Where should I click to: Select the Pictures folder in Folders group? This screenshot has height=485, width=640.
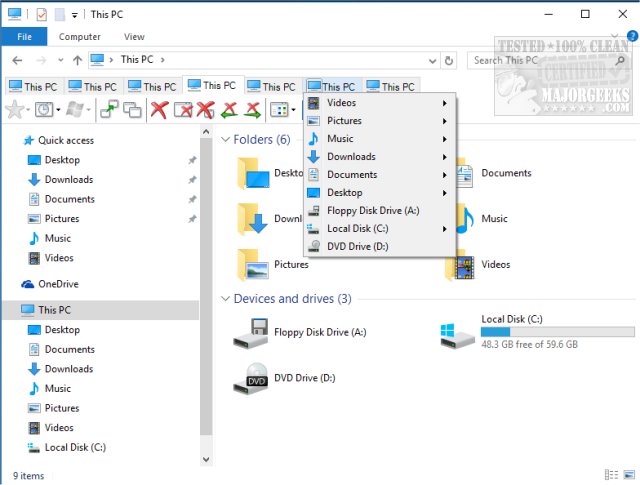coord(273,265)
